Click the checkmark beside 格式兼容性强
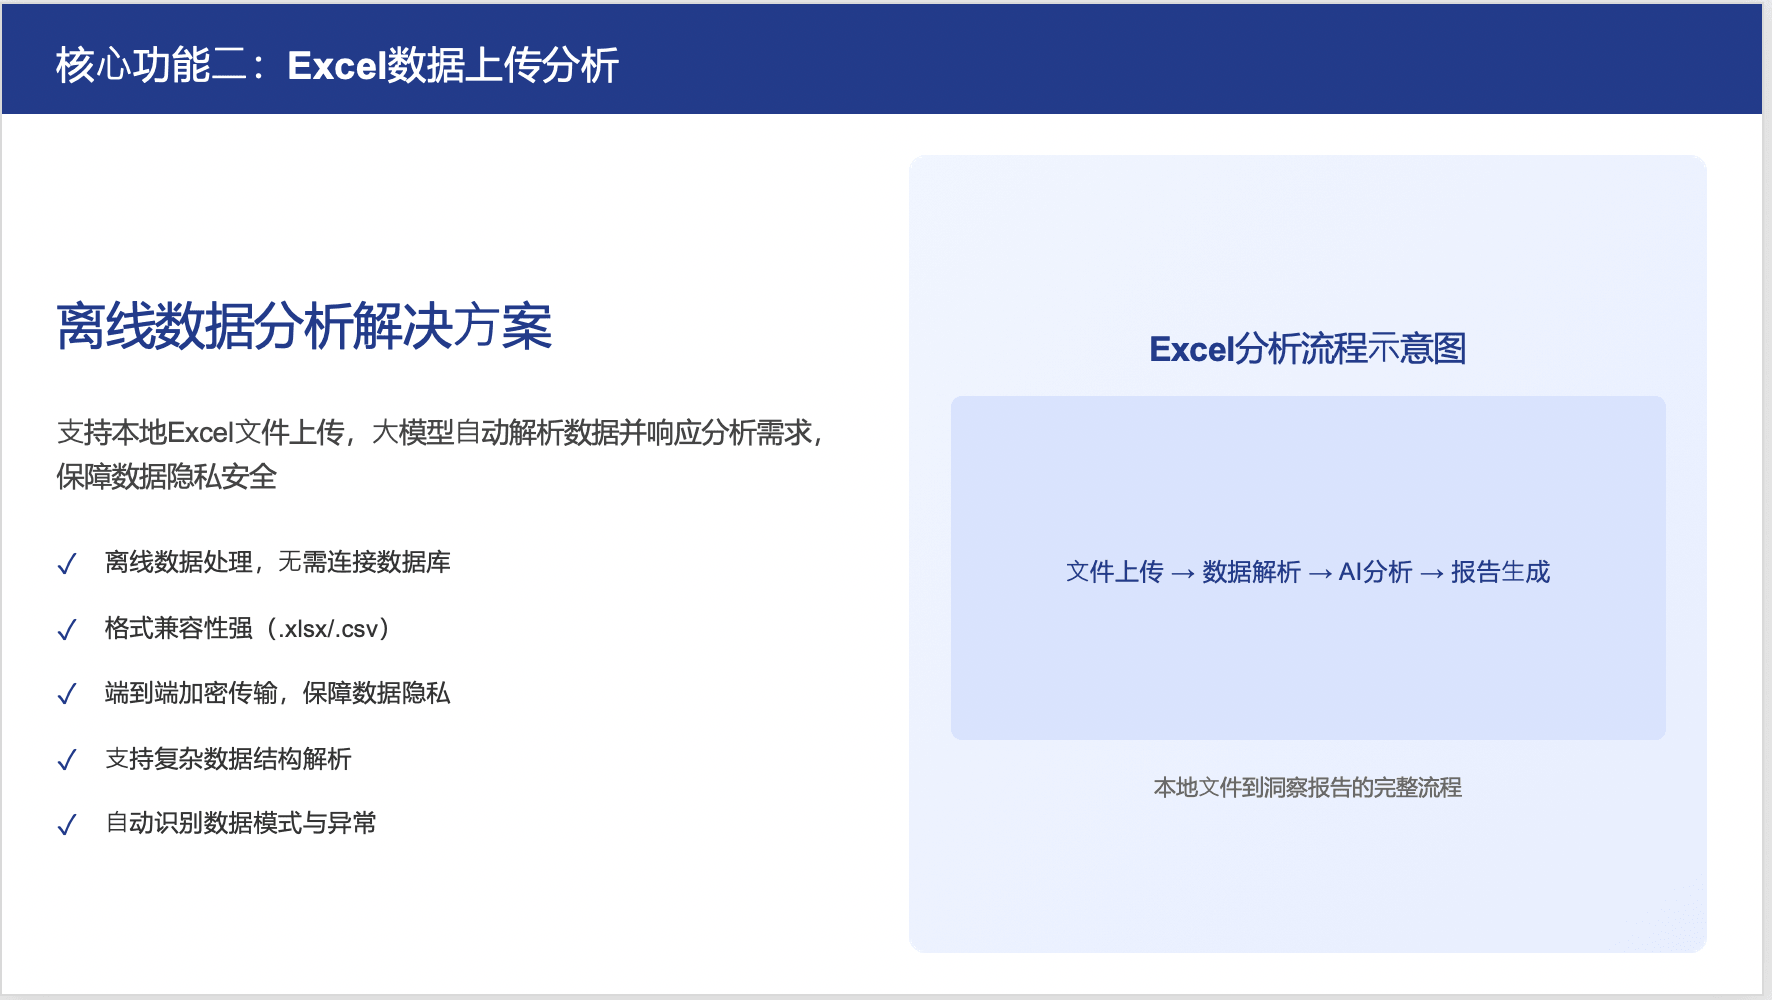Viewport: 1772px width, 1000px height. (x=67, y=630)
